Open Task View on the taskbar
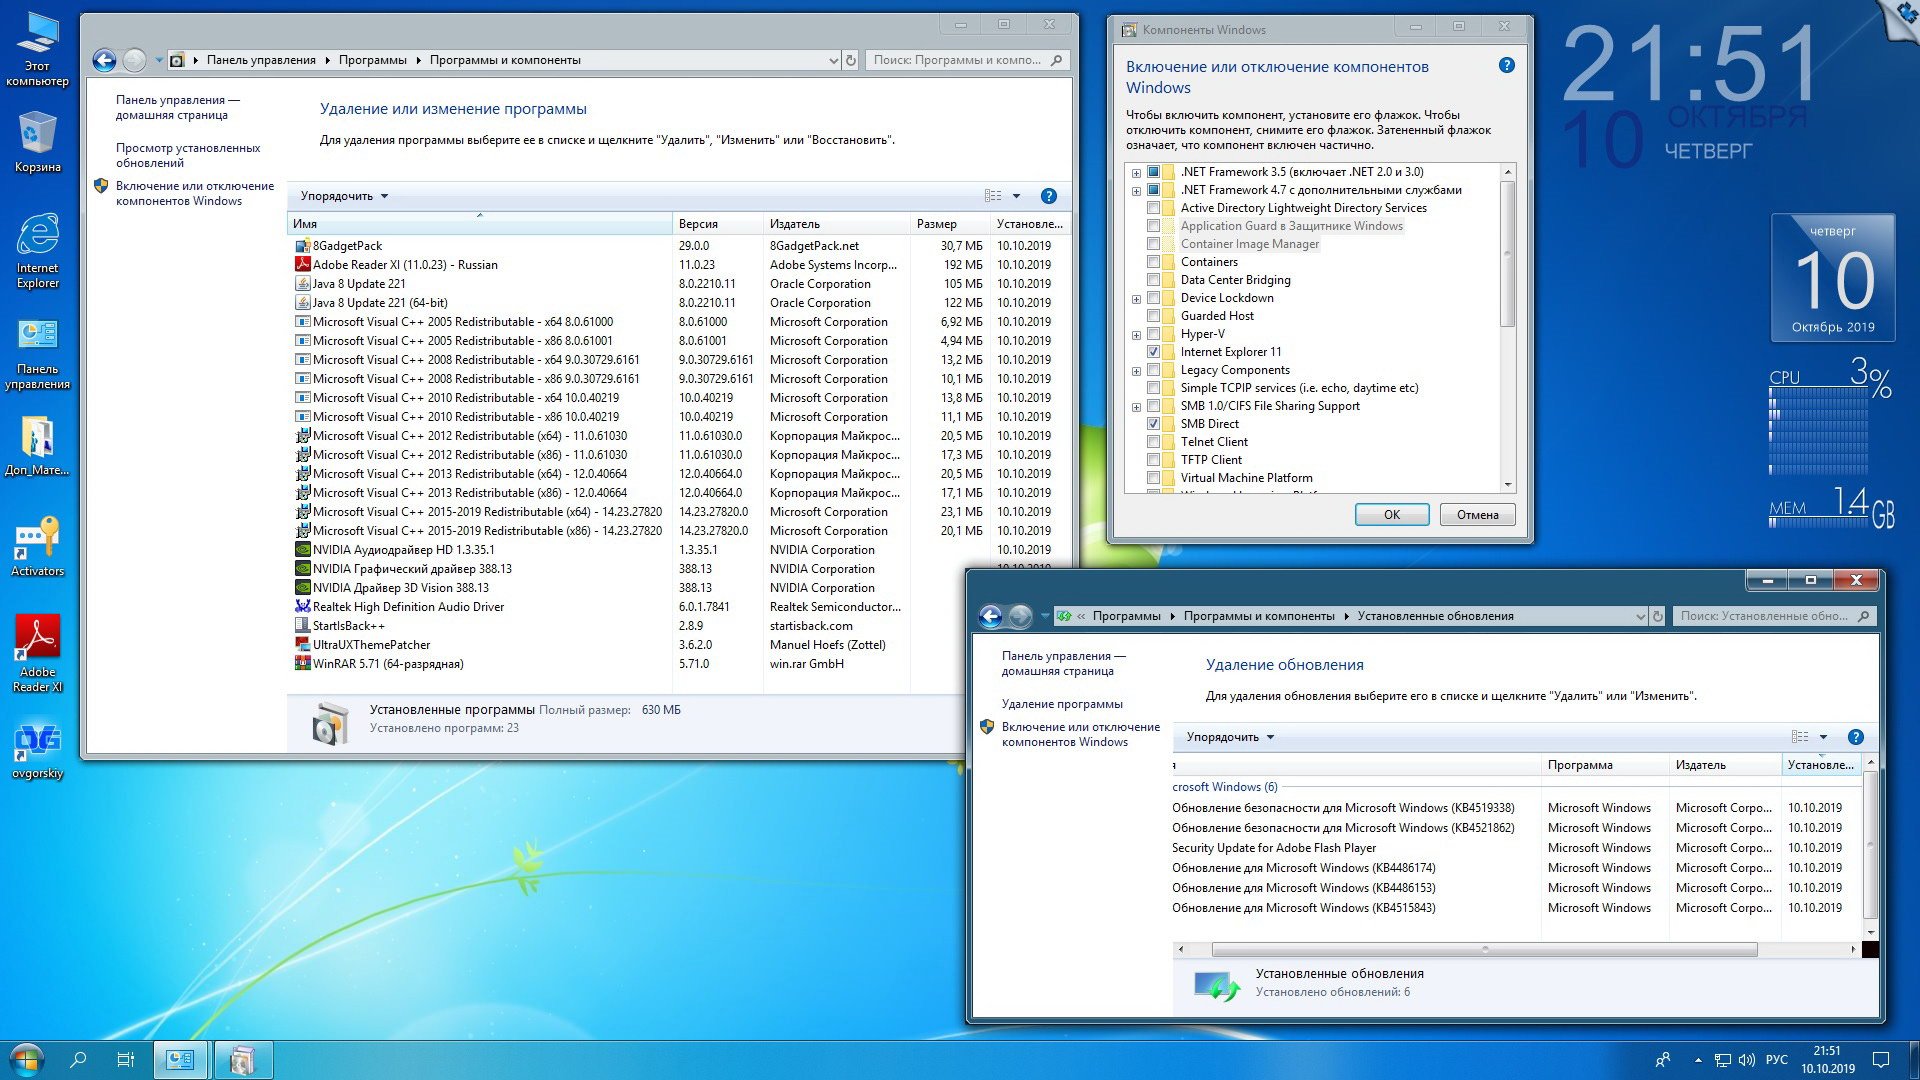This screenshot has height=1080, width=1920. [126, 1060]
